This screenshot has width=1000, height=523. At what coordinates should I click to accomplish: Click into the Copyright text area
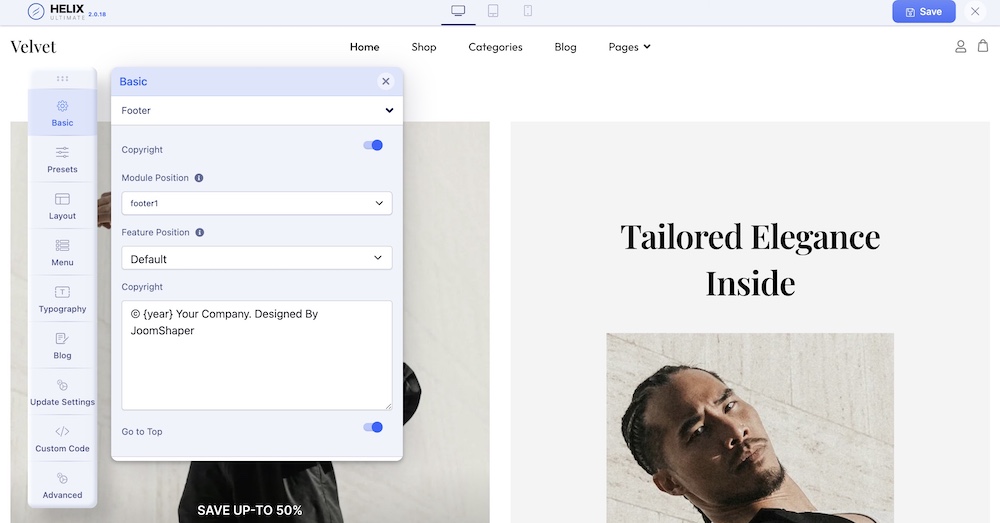tap(257, 355)
